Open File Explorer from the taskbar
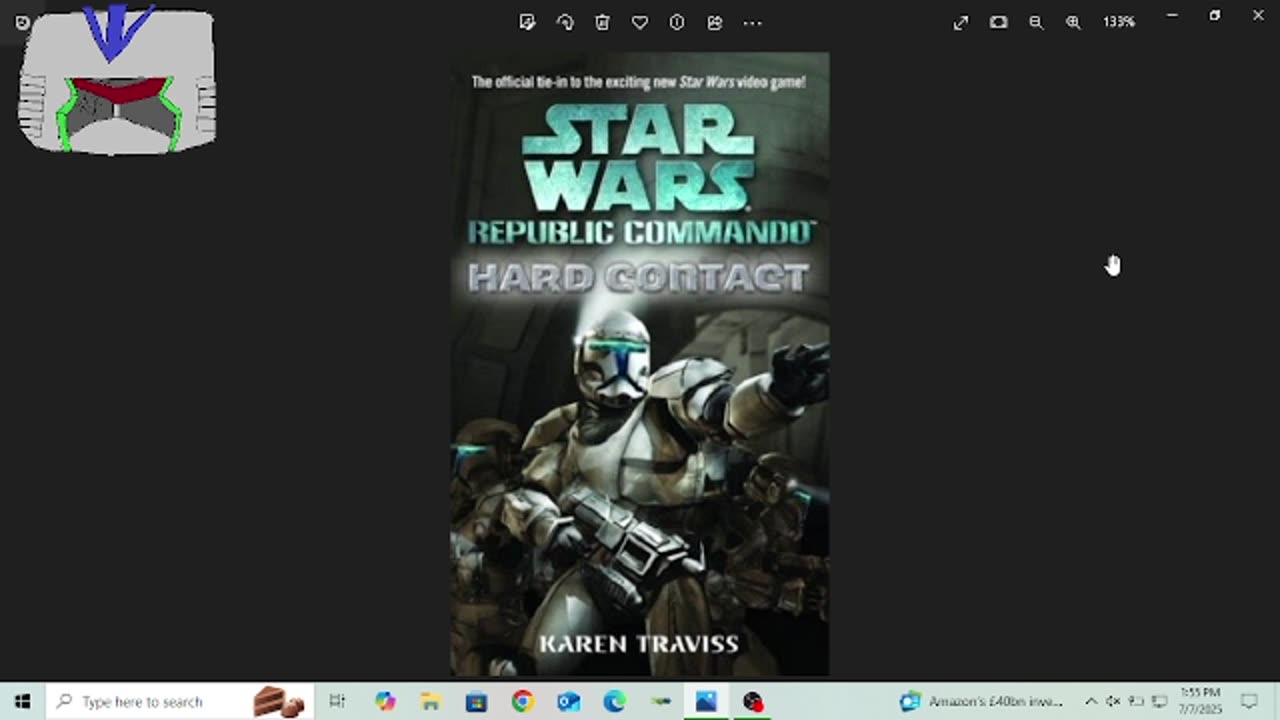Screen dimensions: 1280x720 (430, 702)
